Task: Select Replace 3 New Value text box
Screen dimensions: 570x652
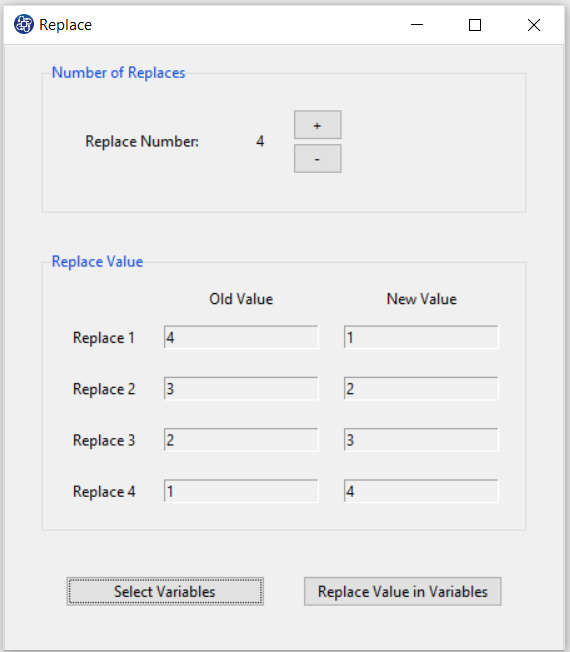Action: pyautogui.click(x=421, y=440)
